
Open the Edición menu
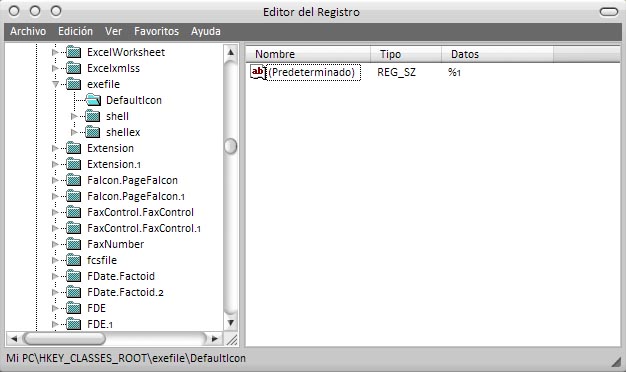(x=75, y=31)
